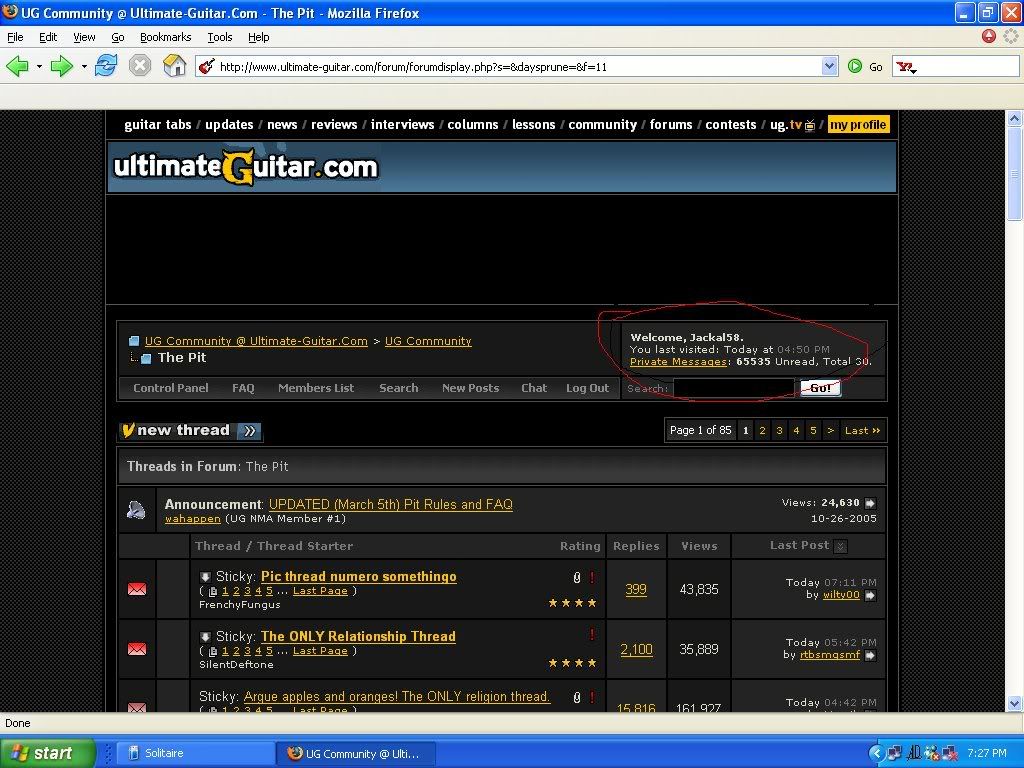Open the Members List link

316,388
